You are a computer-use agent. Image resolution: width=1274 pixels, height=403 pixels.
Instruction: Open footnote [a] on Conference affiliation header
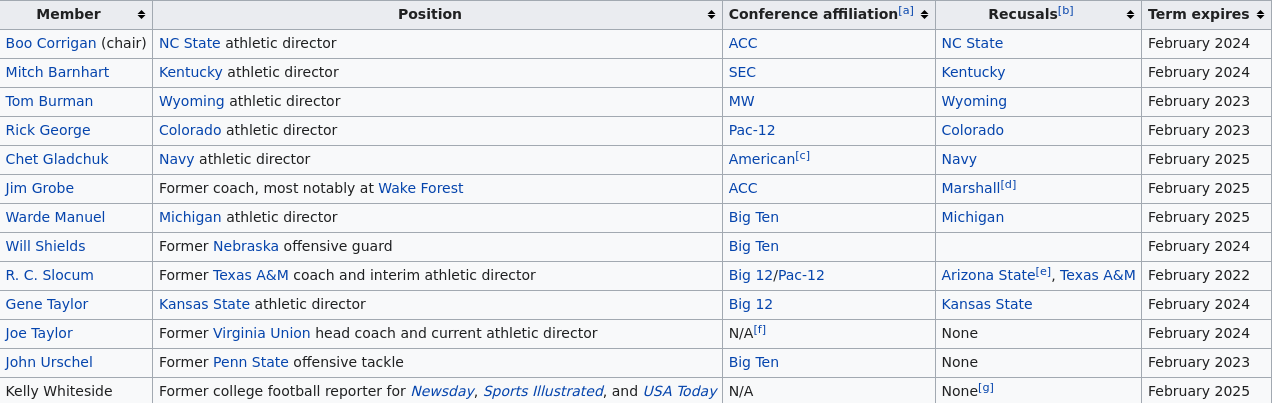point(906,11)
